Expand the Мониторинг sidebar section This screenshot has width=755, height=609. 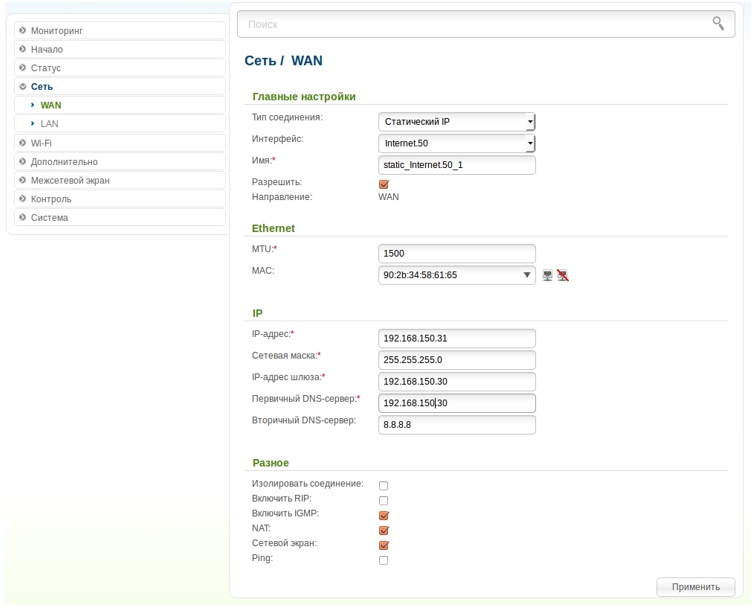point(56,31)
